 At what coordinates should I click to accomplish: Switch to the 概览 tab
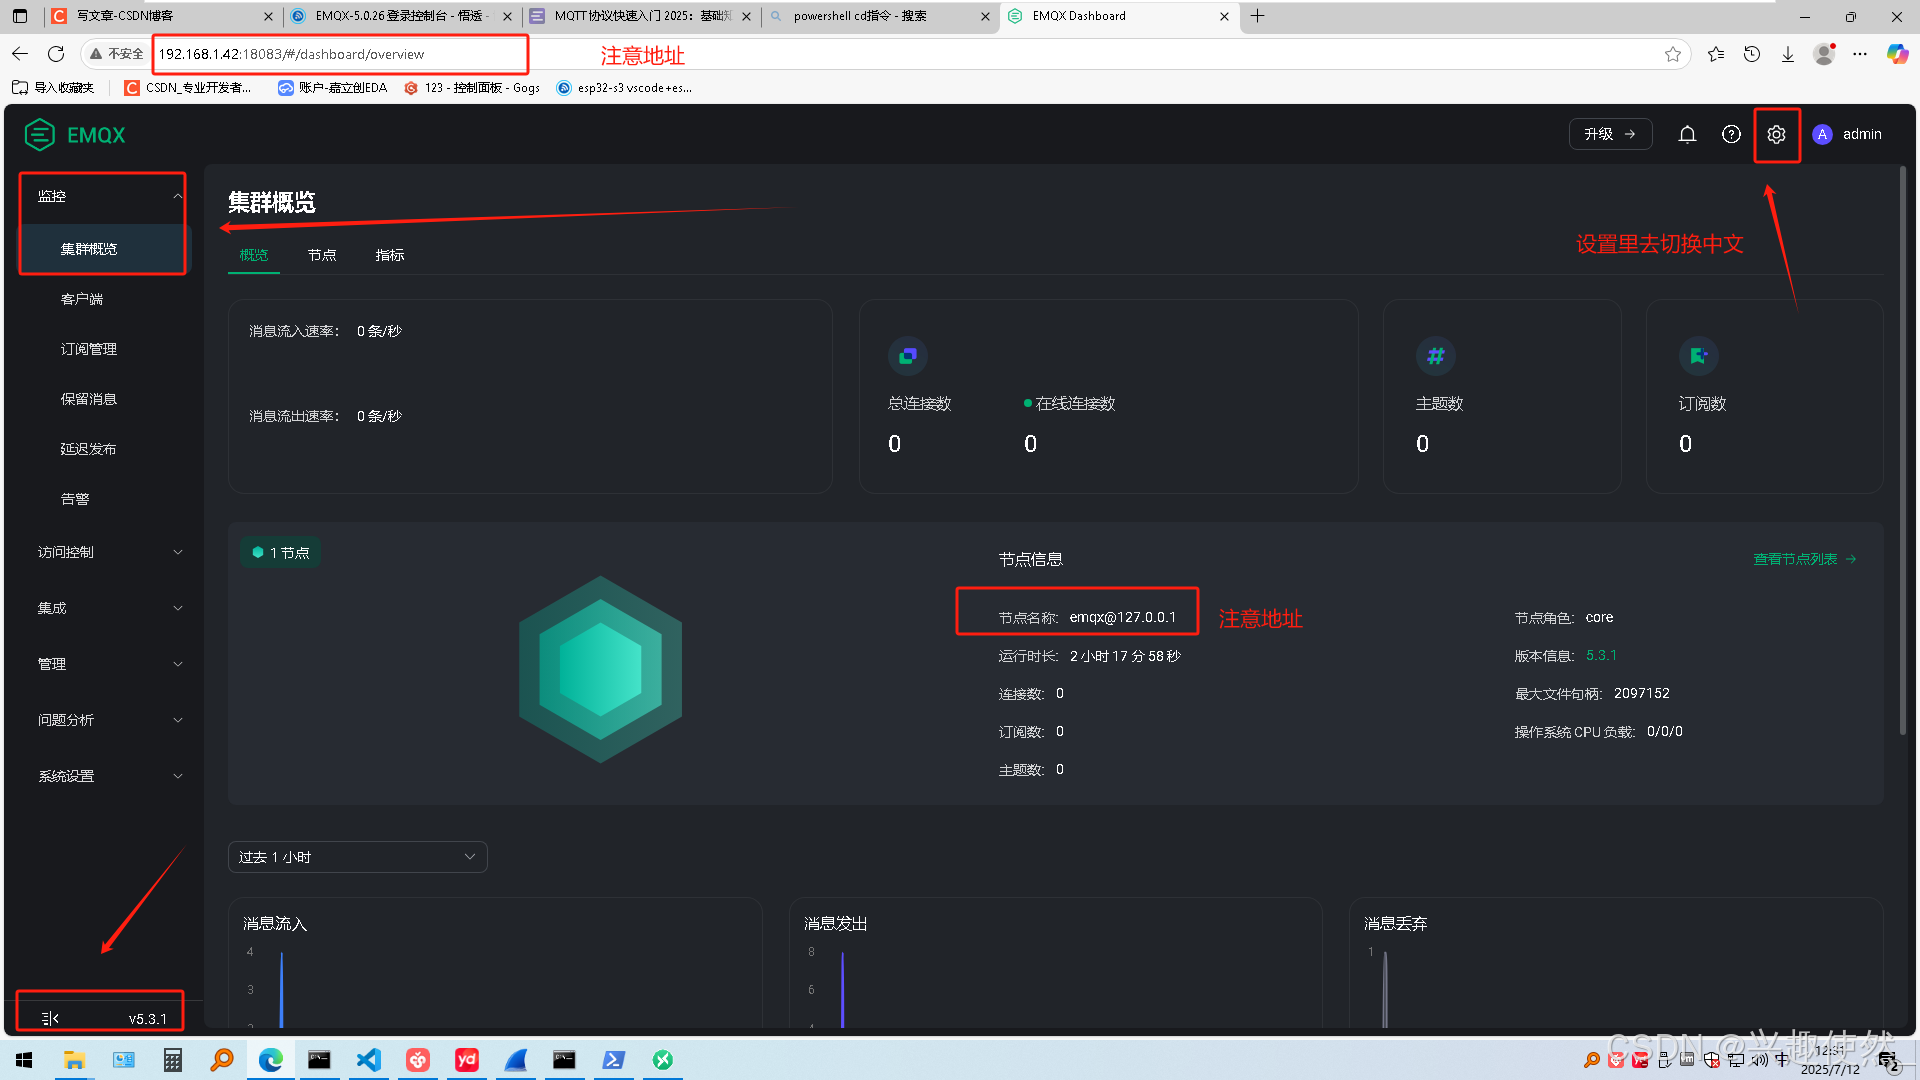(254, 255)
